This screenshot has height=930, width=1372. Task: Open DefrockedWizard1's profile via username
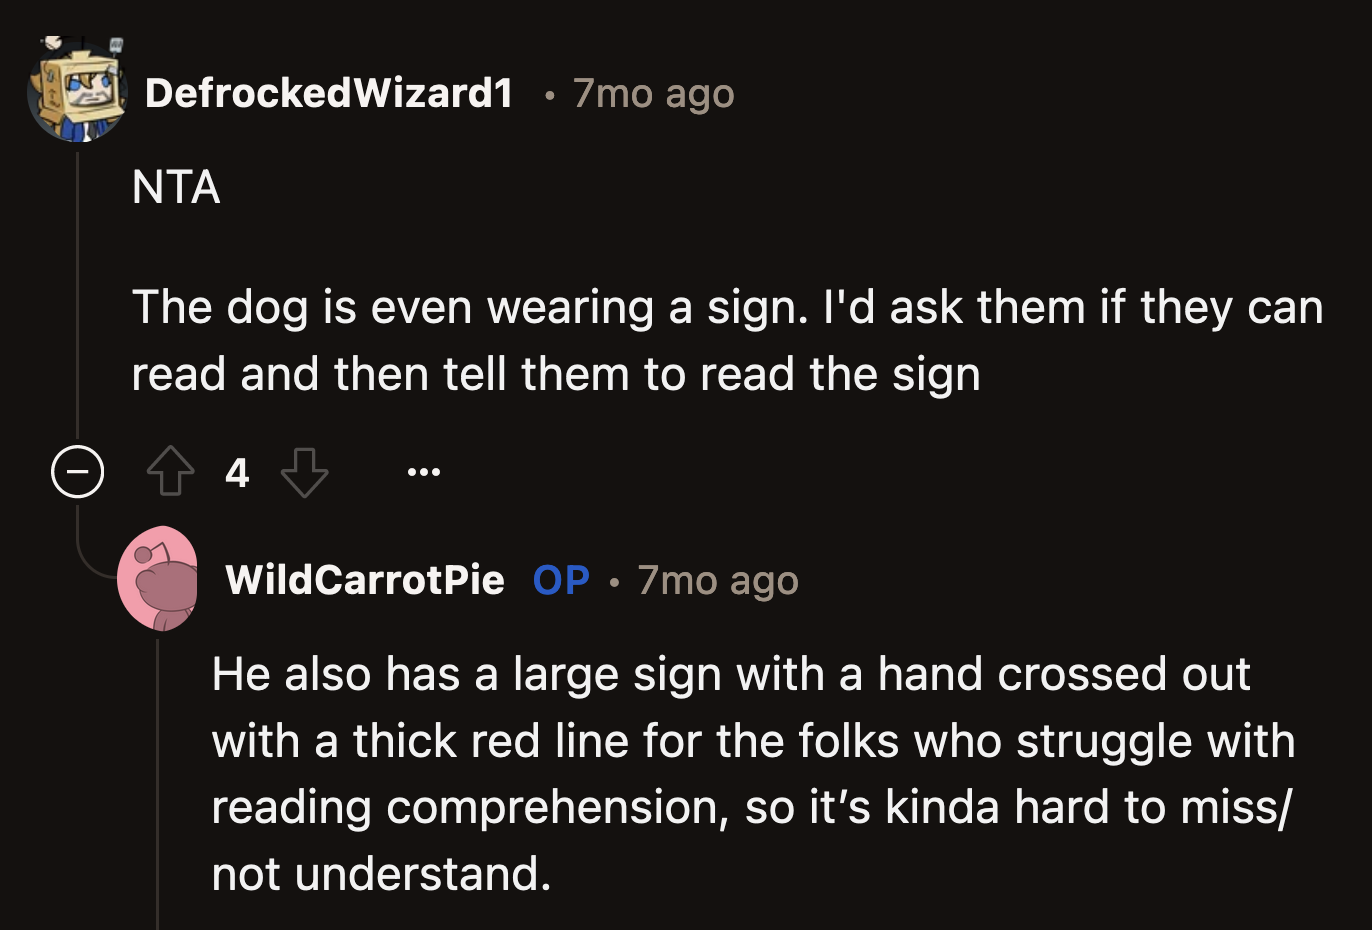click(x=328, y=93)
